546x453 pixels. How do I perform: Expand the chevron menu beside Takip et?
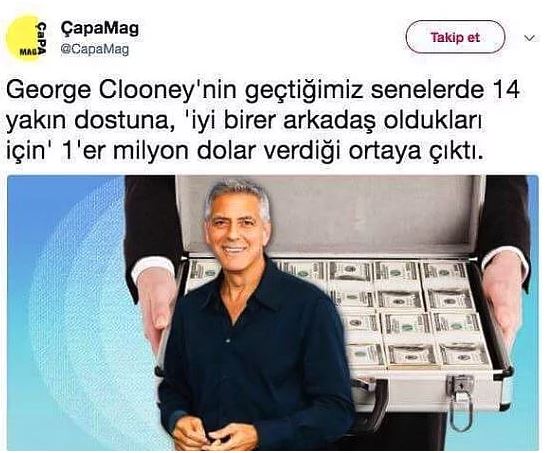[x=530, y=38]
